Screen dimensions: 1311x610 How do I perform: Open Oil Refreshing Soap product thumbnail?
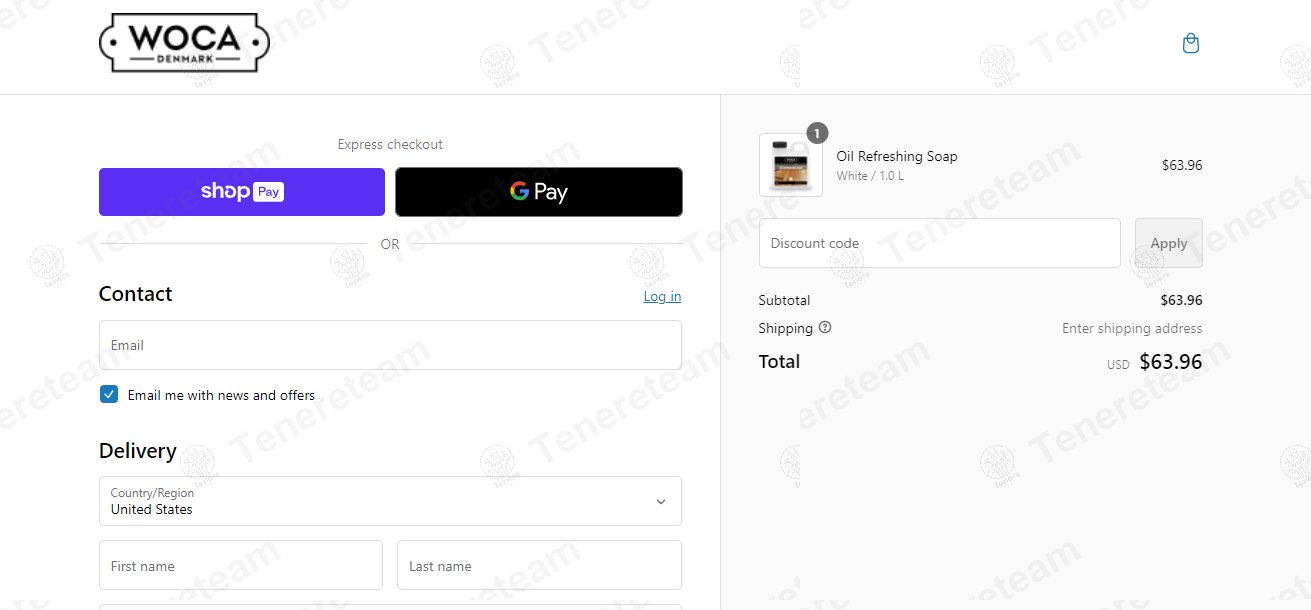pos(791,165)
